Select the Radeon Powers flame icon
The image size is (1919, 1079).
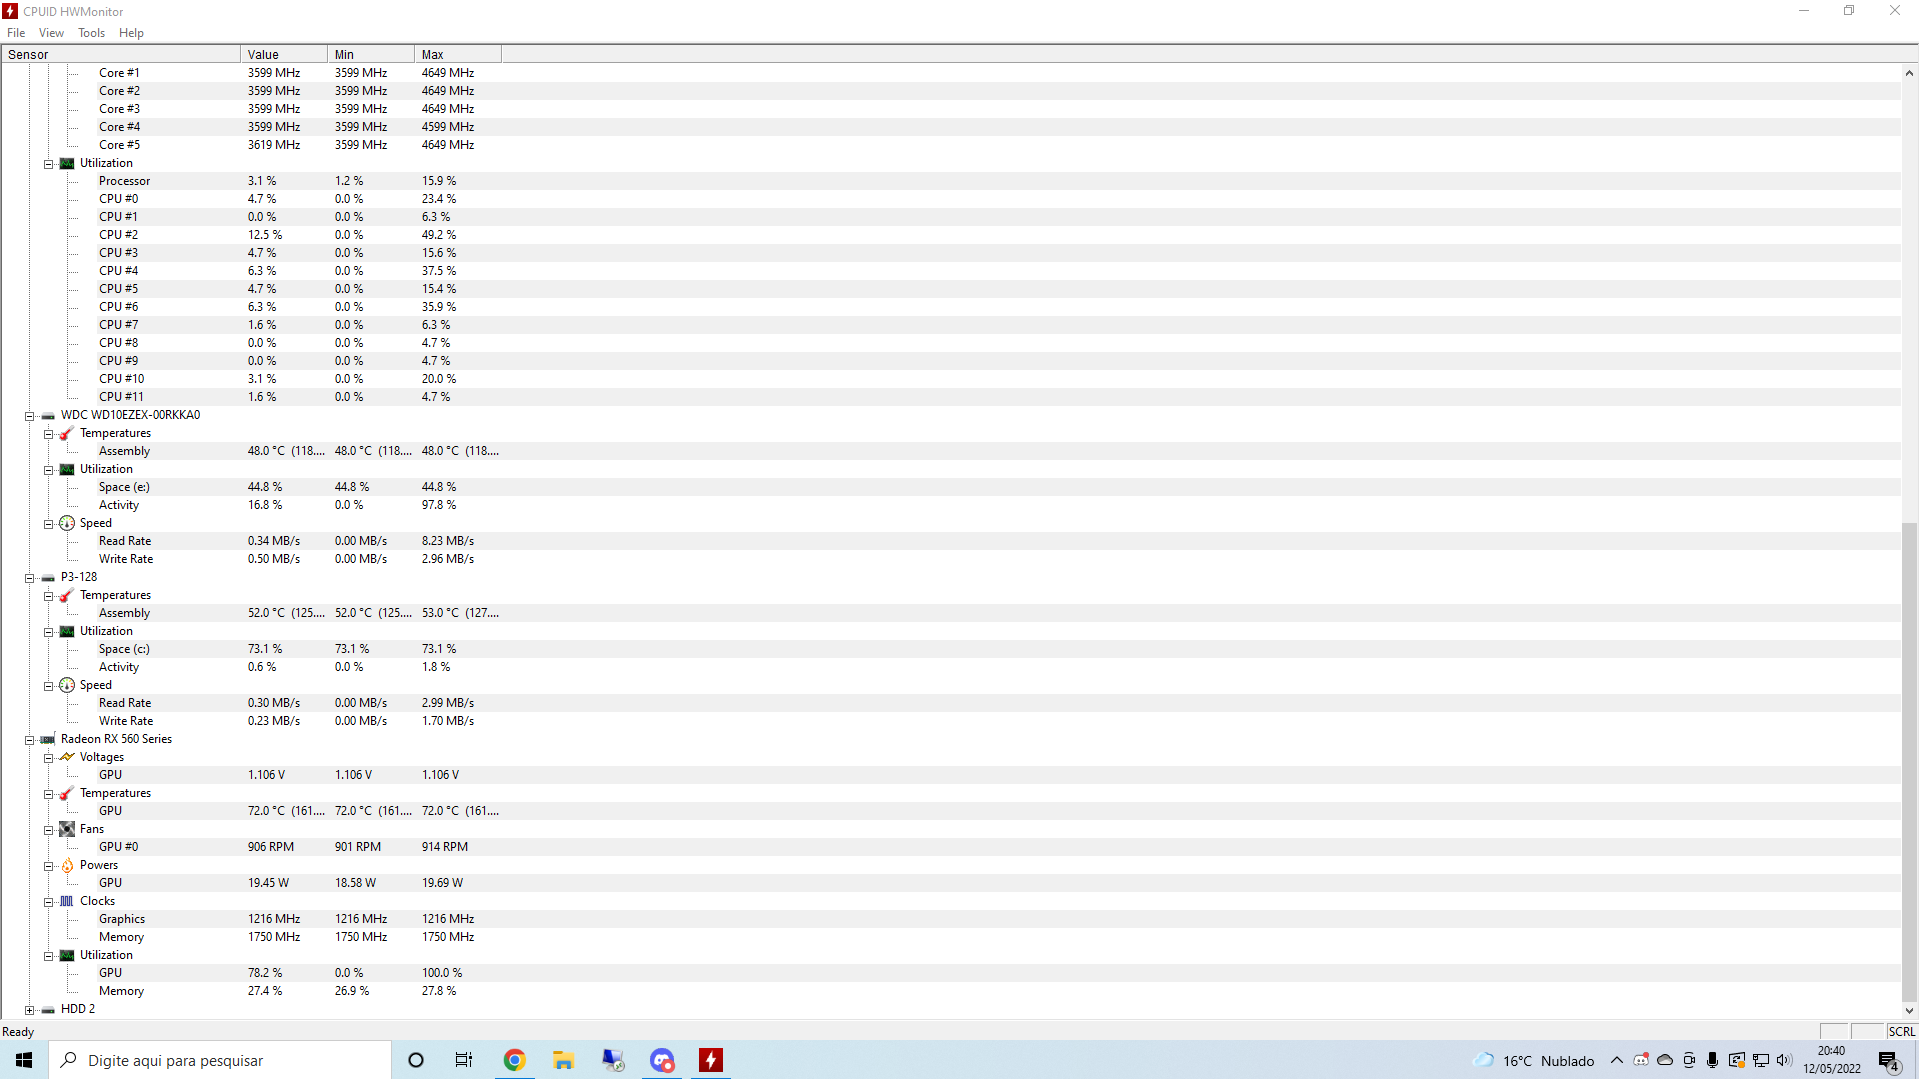coord(67,865)
